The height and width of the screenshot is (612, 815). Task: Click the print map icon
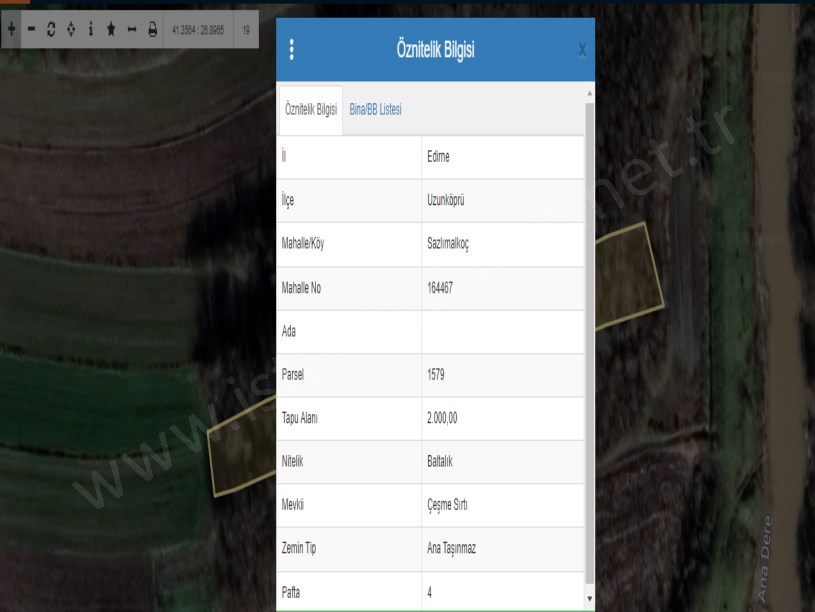153,30
